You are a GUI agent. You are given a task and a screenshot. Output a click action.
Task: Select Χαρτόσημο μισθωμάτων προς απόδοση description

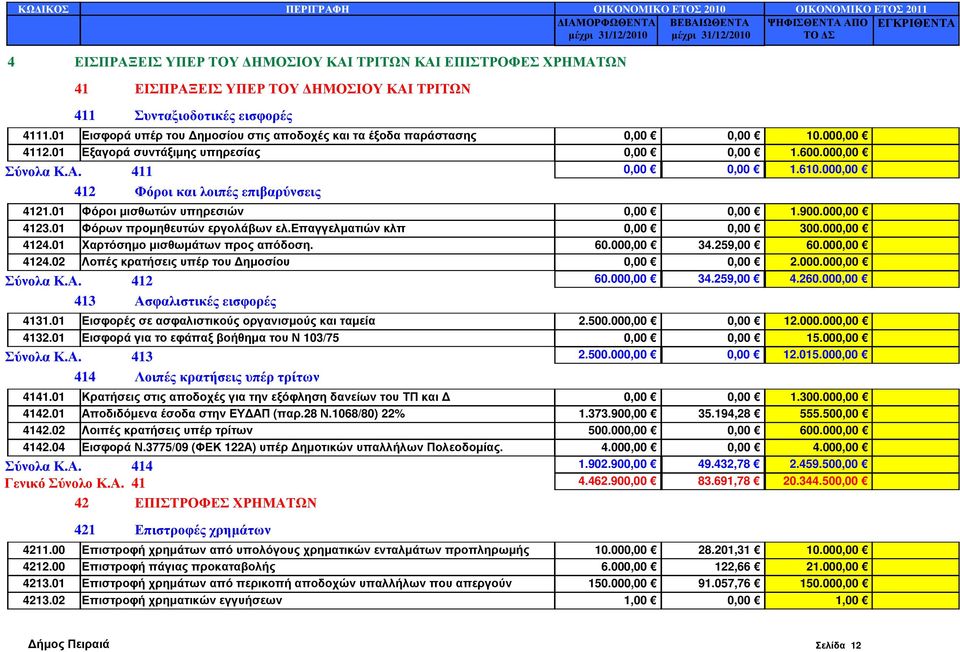(197, 245)
